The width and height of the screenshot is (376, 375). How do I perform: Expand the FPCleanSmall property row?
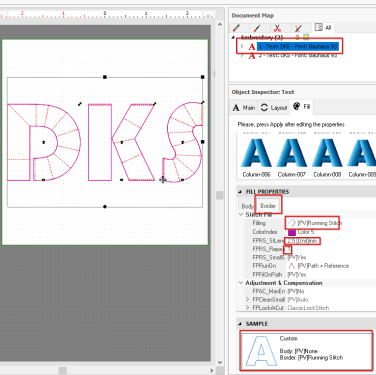coord(247,300)
